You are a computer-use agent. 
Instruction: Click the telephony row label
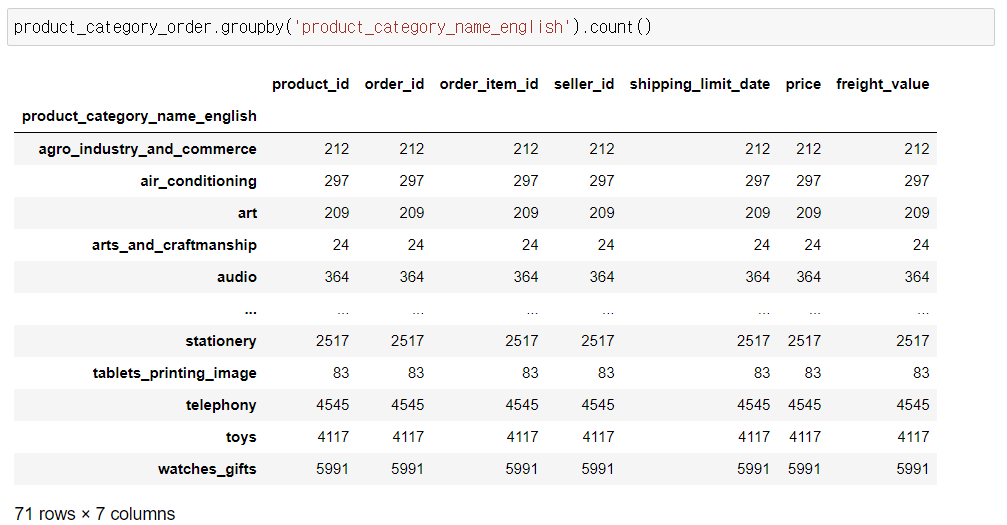[x=221, y=405]
